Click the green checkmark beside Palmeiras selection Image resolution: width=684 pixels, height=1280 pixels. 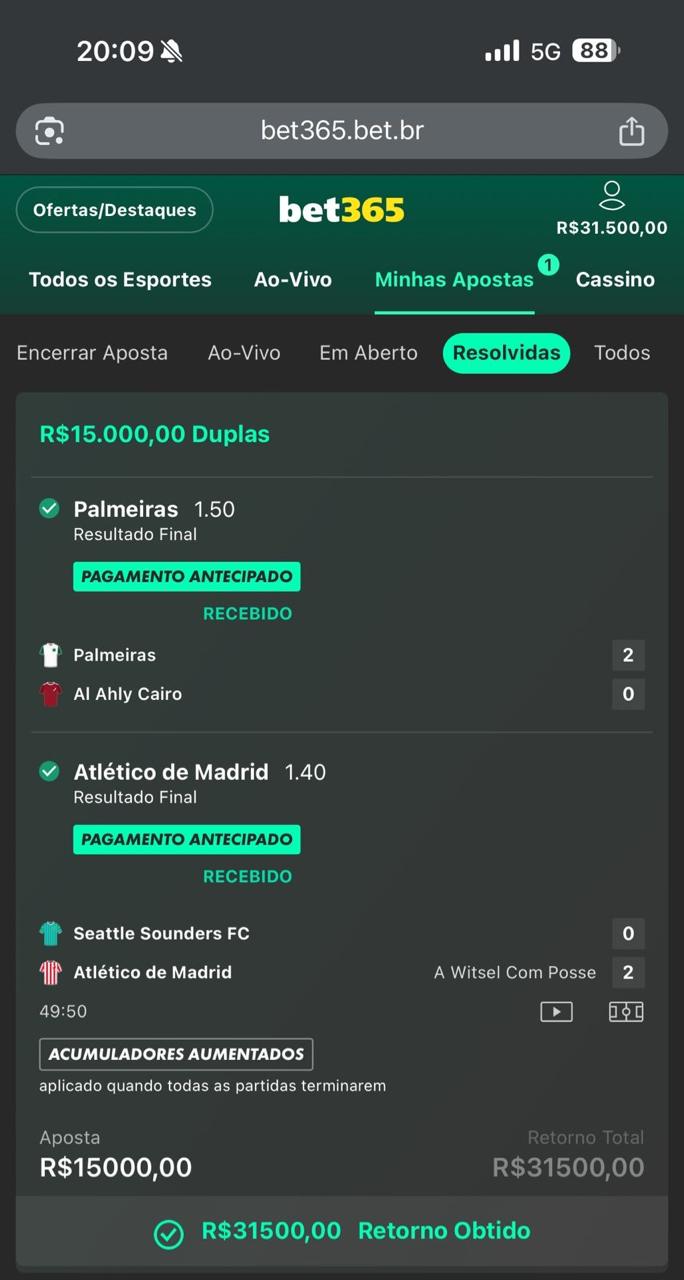pyautogui.click(x=48, y=508)
